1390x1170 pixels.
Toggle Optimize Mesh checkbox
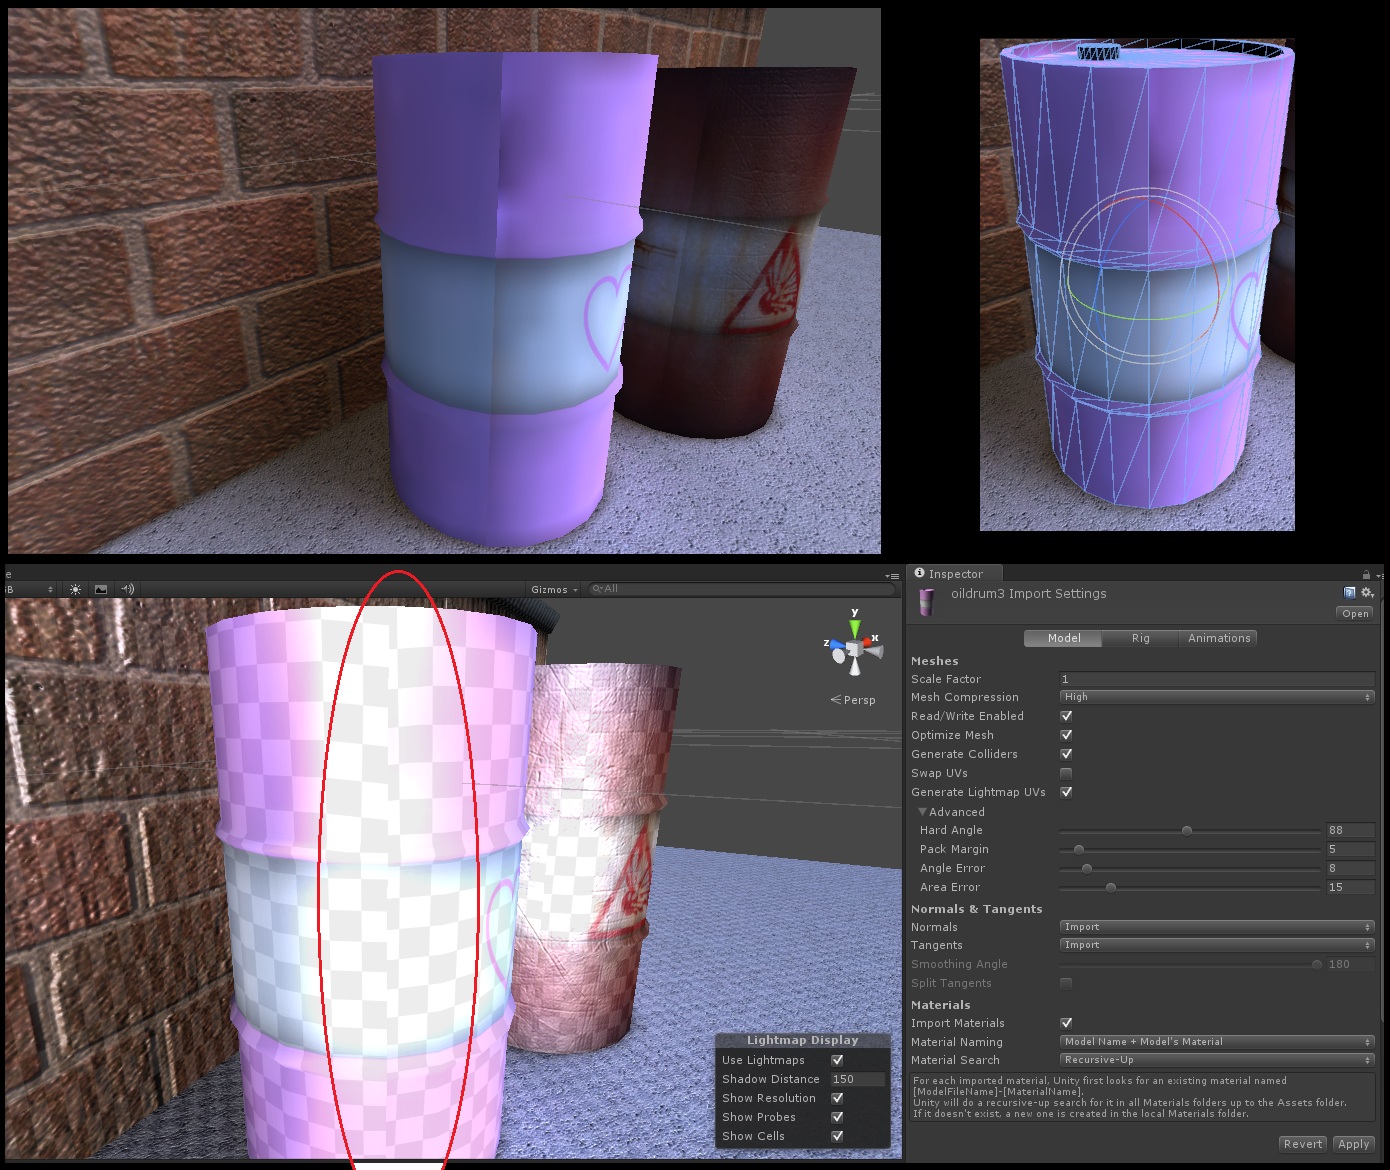(1066, 735)
